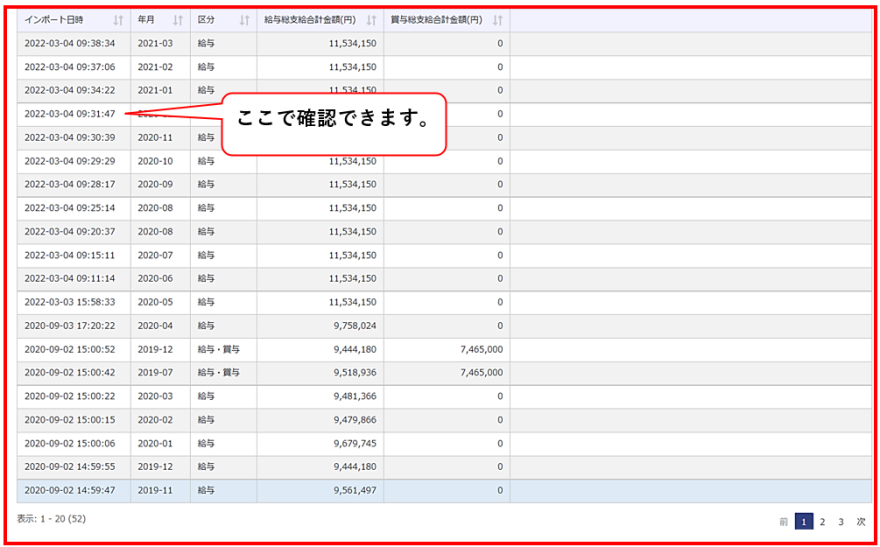Go to page 2 of the table
The image size is (880, 547).
tap(823, 521)
